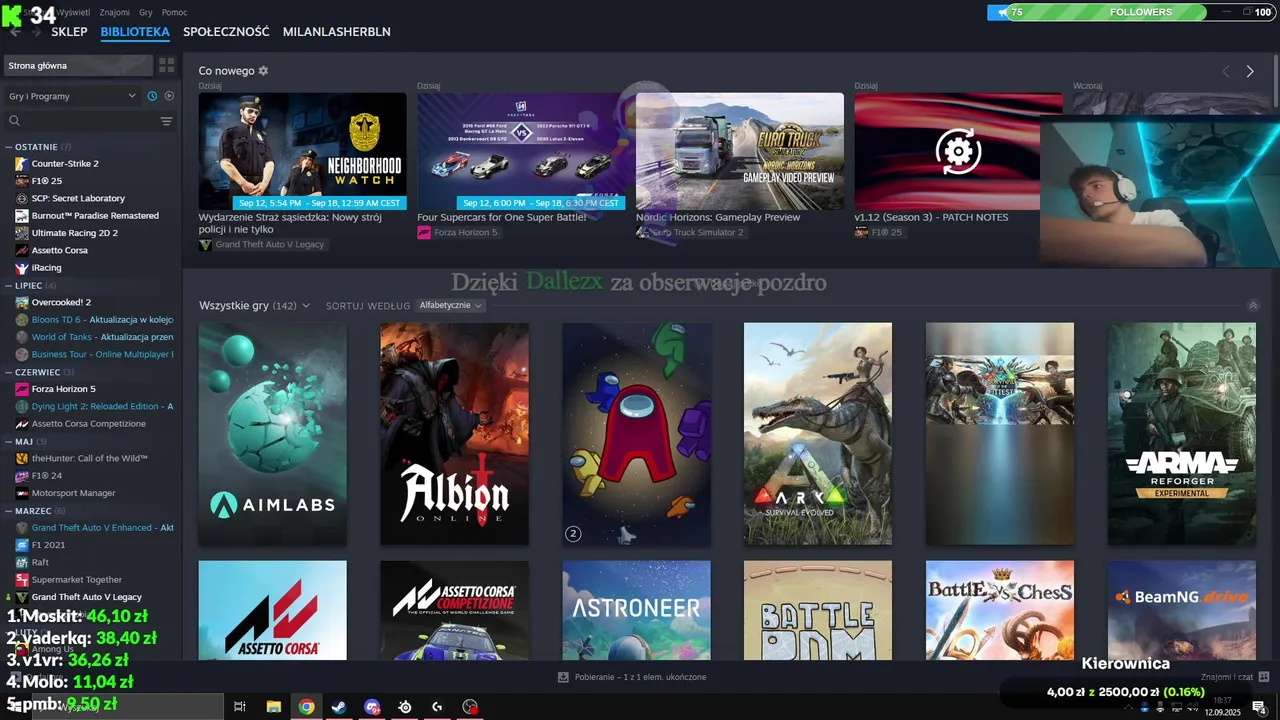Switch to the SKLEP tab
Viewport: 1280px width, 720px height.
pyautogui.click(x=69, y=32)
